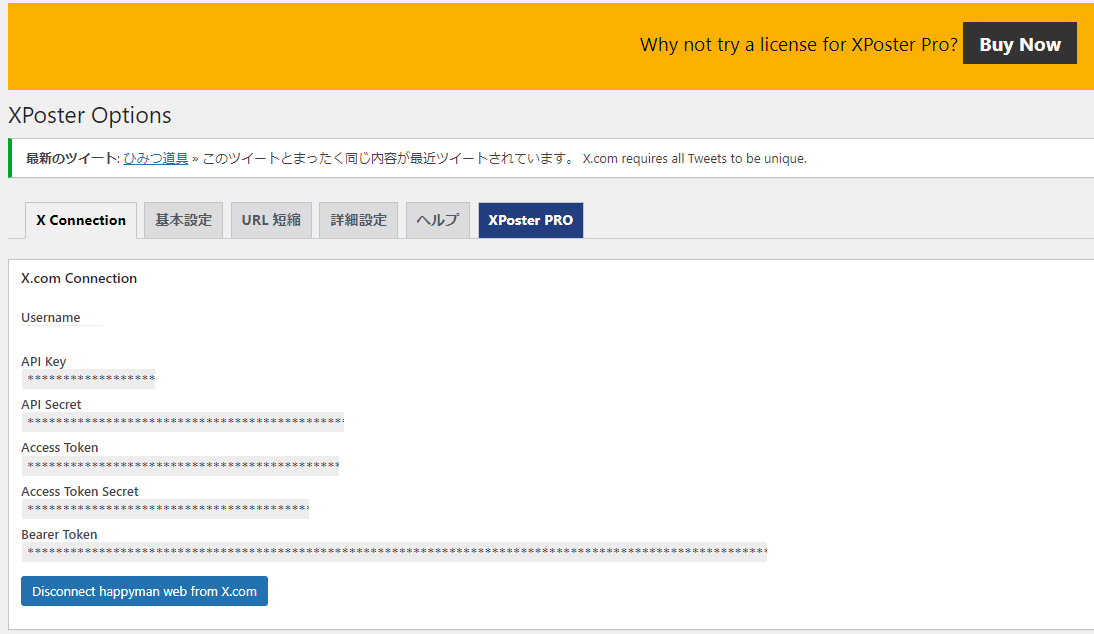1094x634 pixels.
Task: Select the X Connection tab
Action: (81, 220)
